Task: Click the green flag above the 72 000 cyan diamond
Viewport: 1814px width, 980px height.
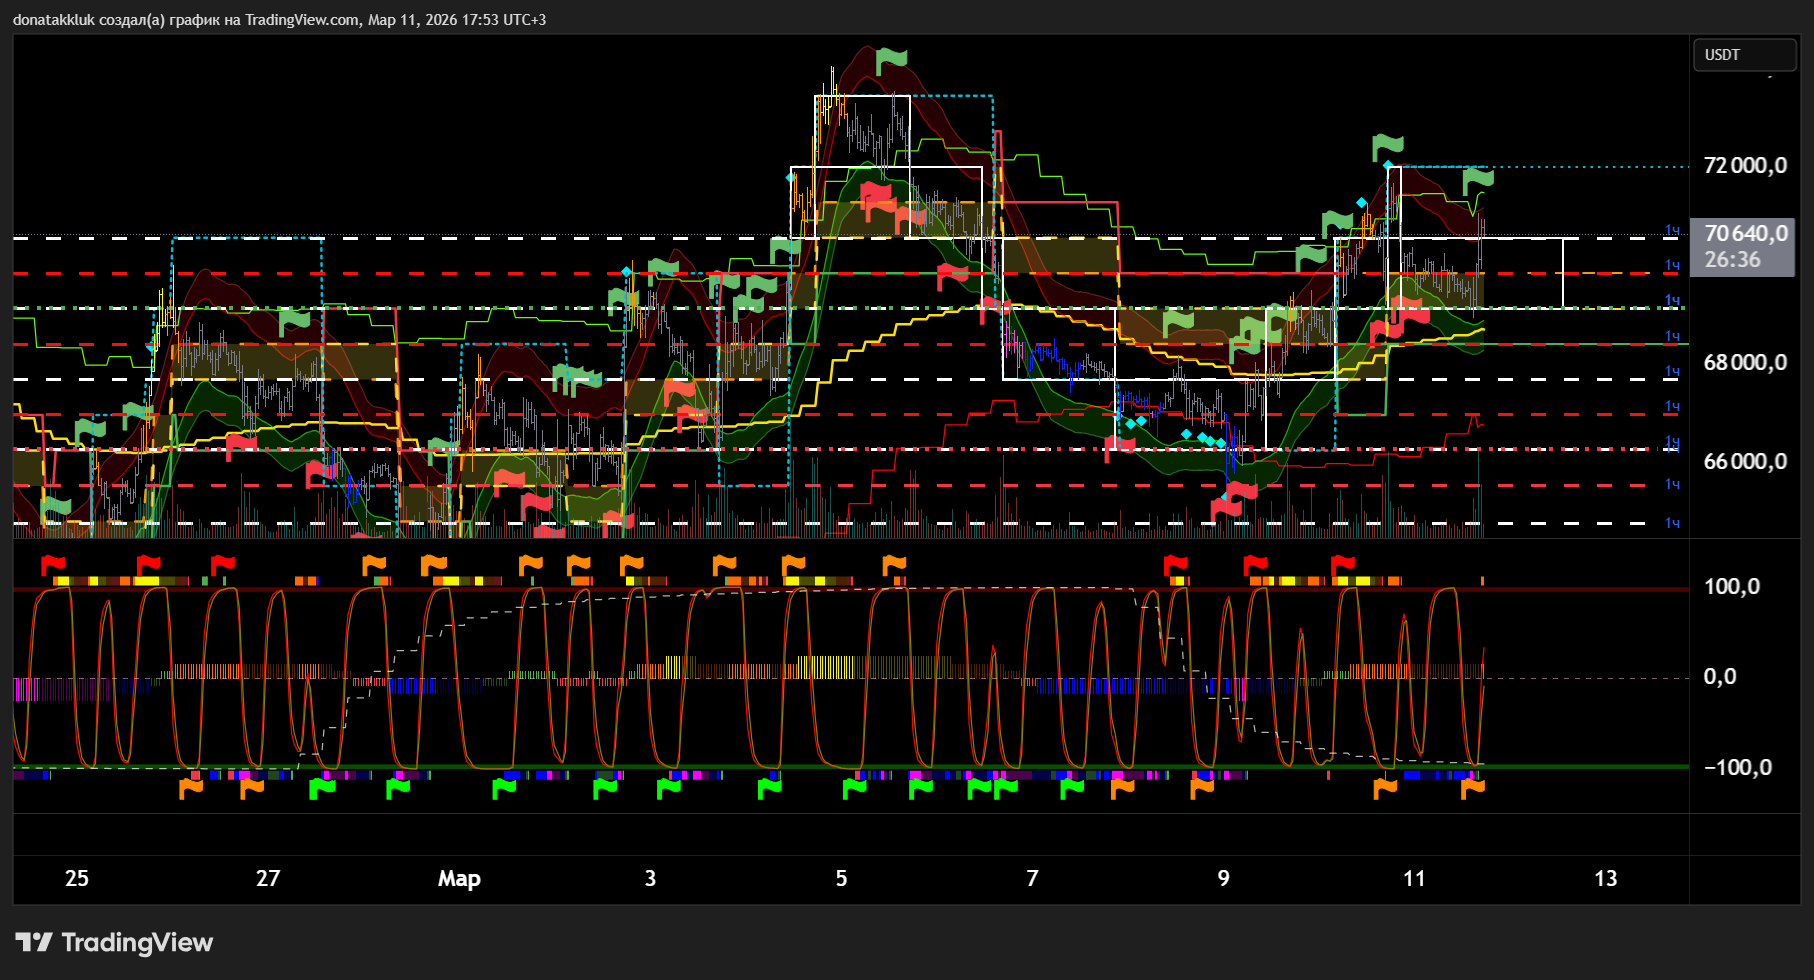Action: (x=1387, y=146)
